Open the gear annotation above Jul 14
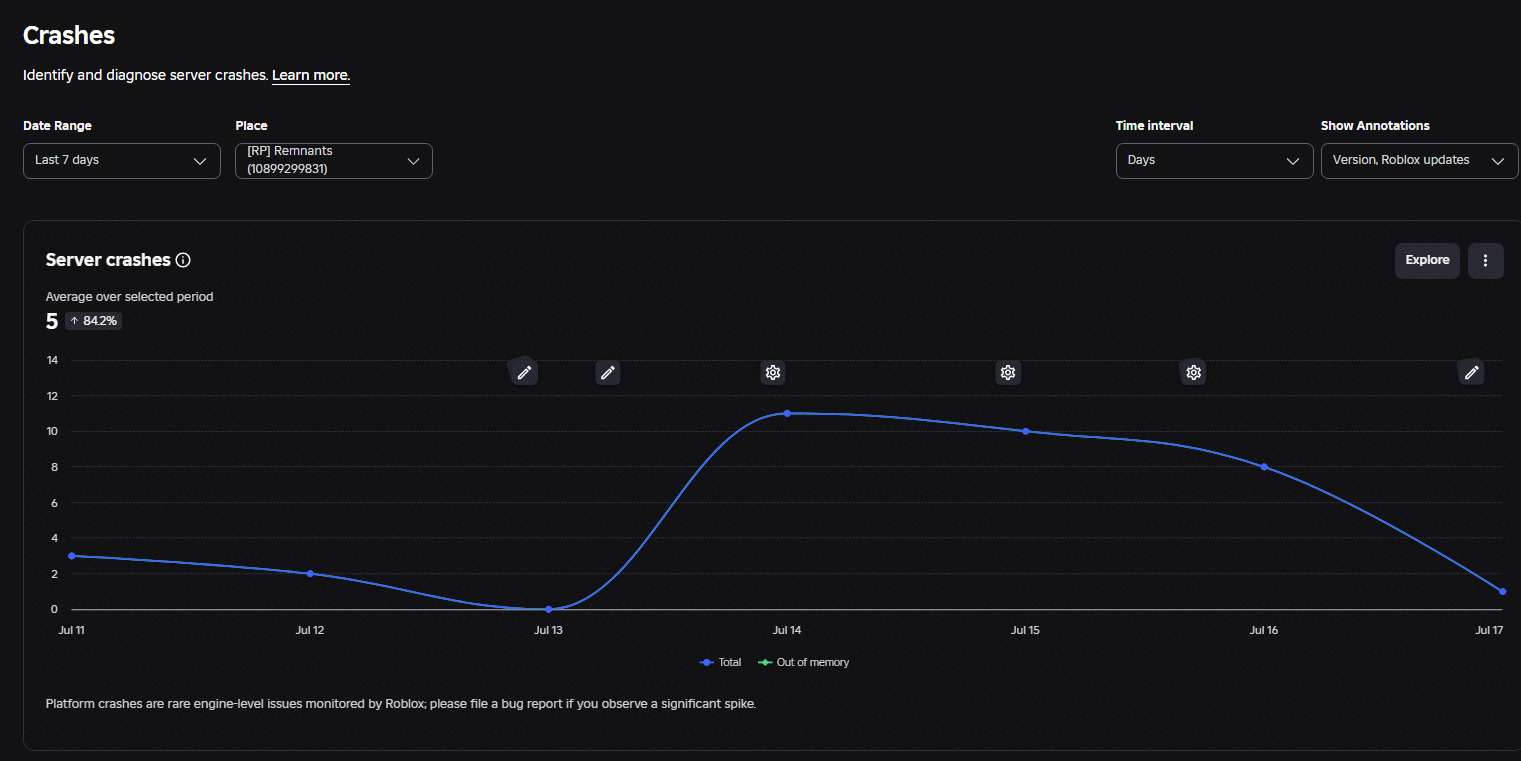The height and width of the screenshot is (761, 1521). pyautogui.click(x=773, y=372)
